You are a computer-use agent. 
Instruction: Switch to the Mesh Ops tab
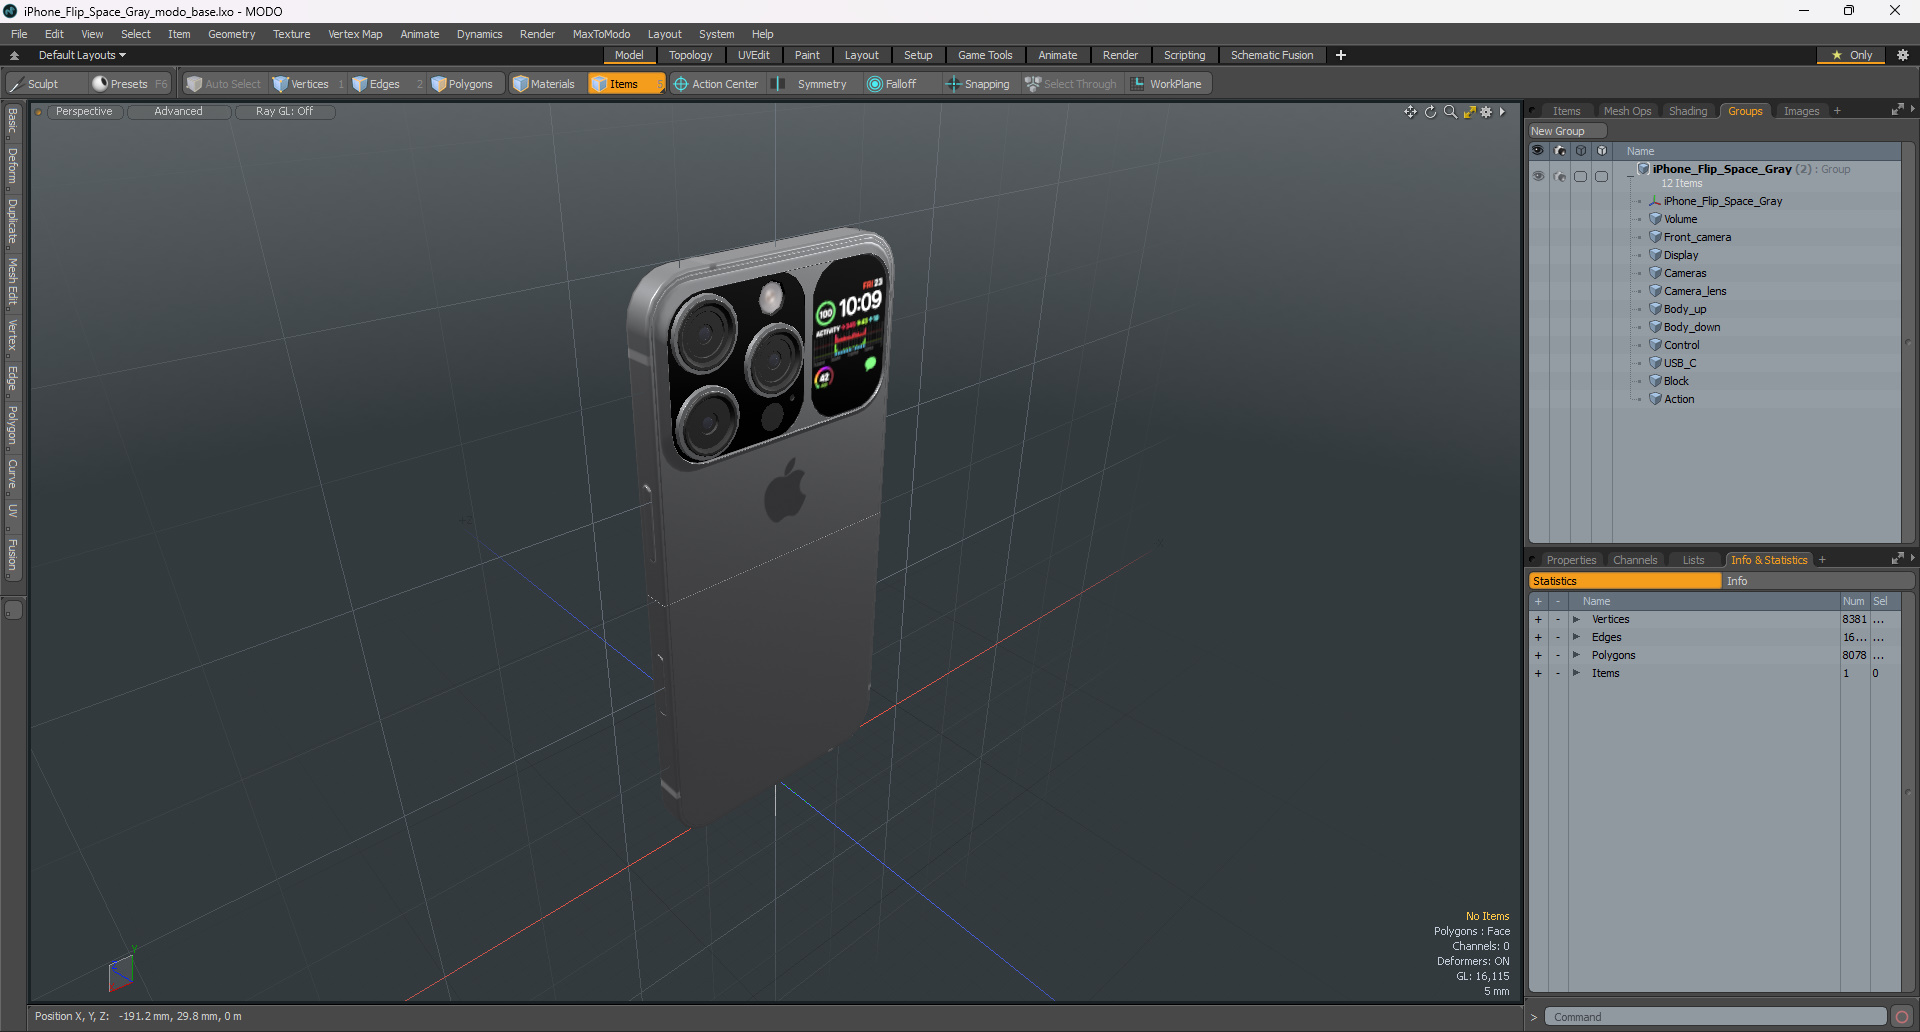(x=1627, y=111)
